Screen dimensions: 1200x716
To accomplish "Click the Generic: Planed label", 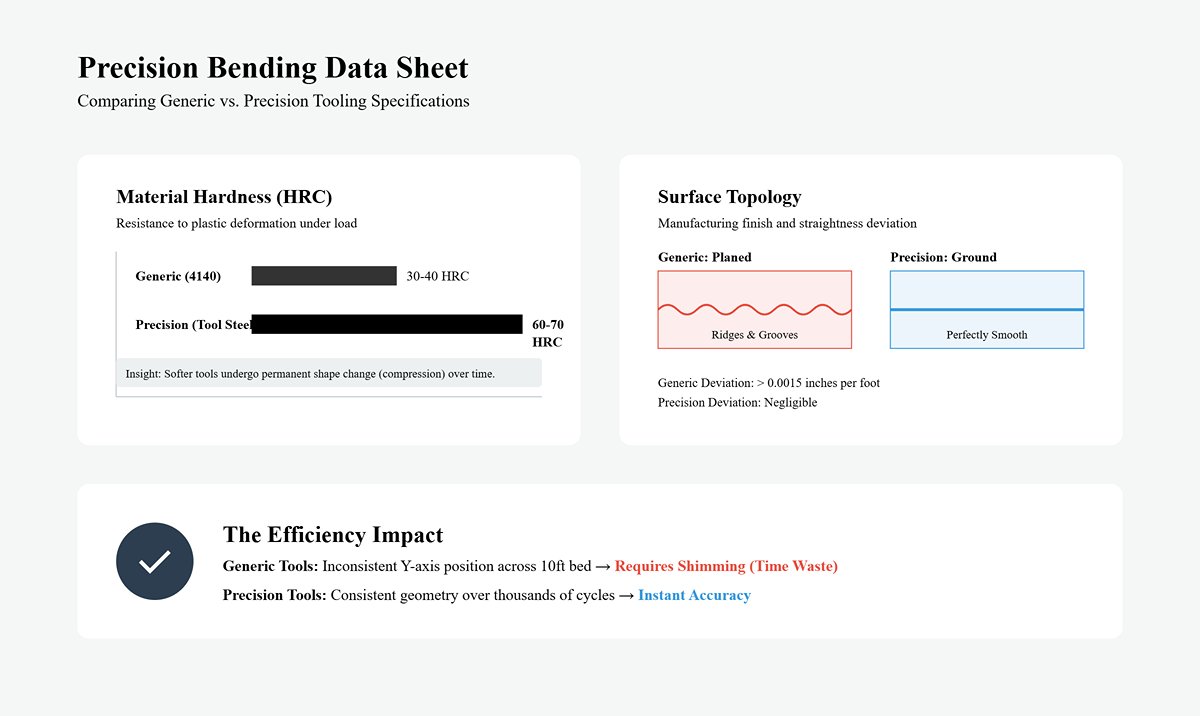I will pos(705,257).
